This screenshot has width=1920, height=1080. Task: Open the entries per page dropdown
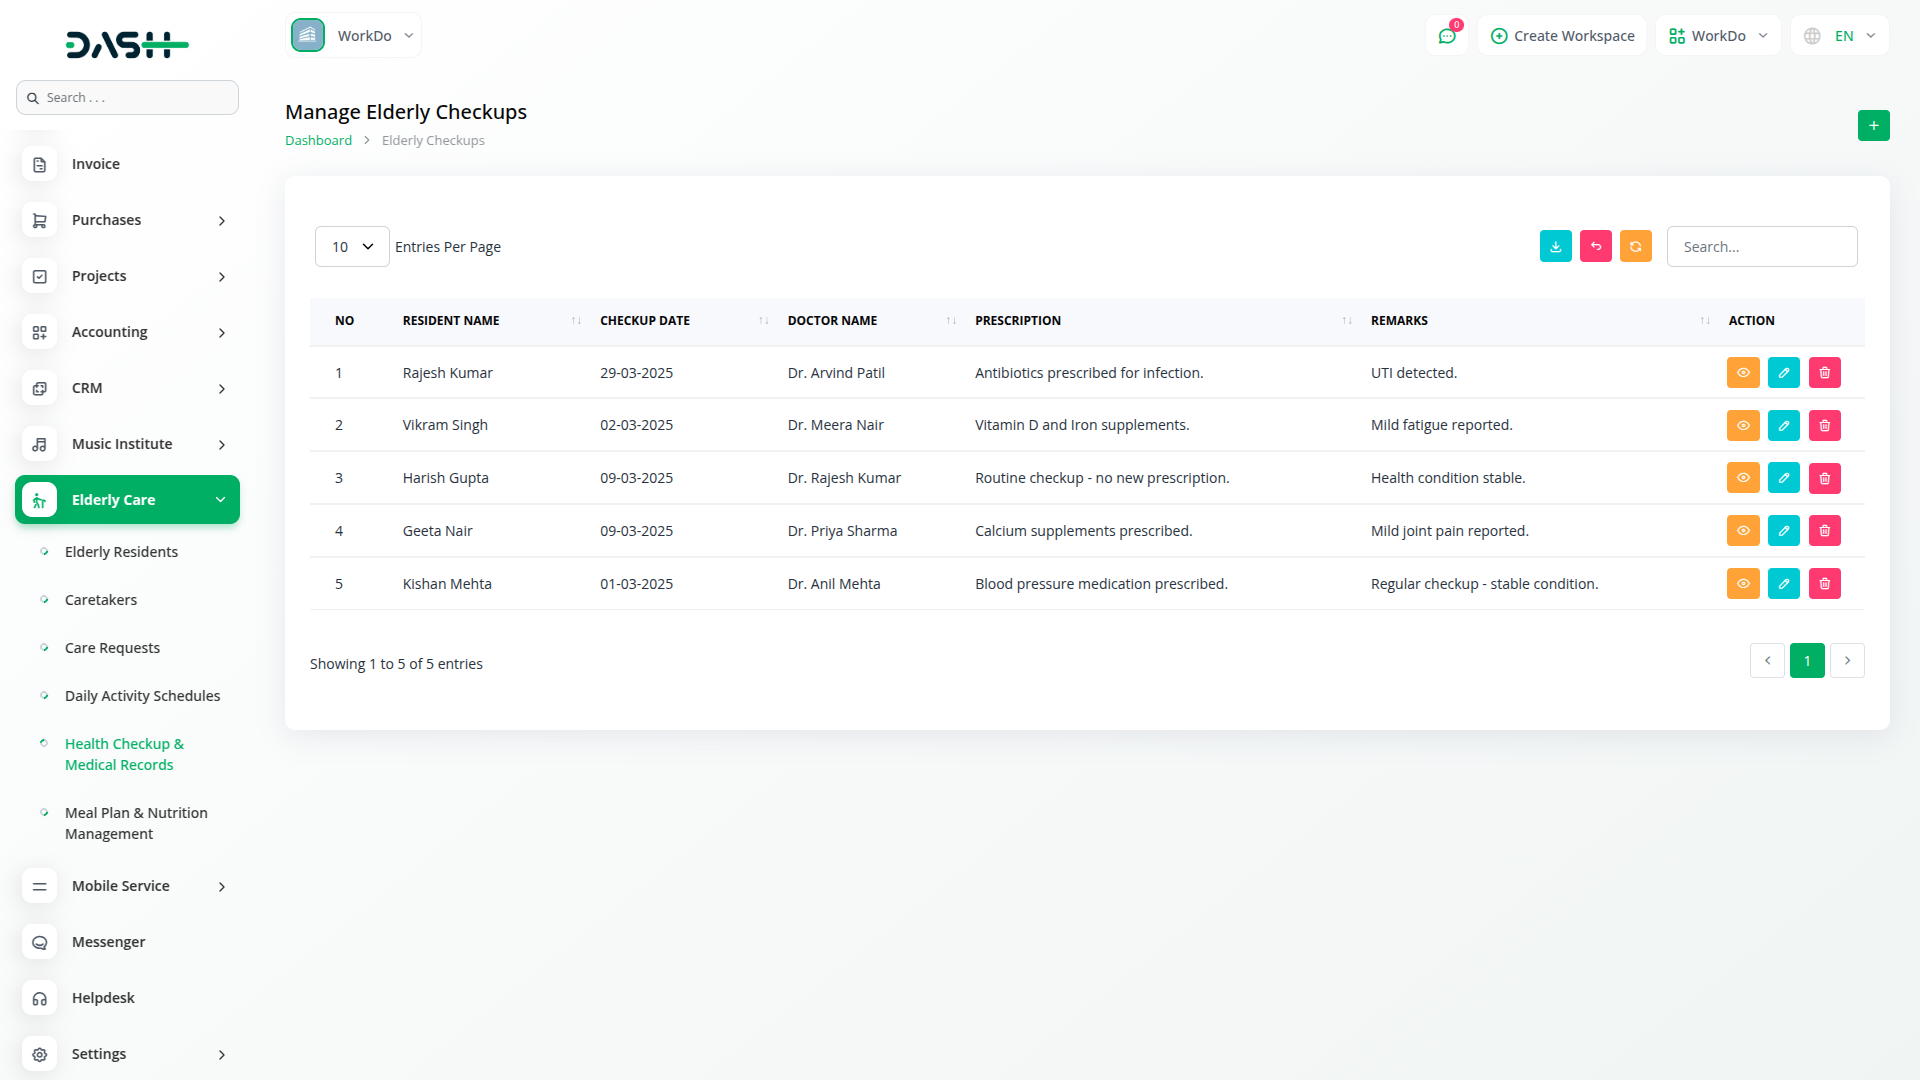click(x=352, y=247)
